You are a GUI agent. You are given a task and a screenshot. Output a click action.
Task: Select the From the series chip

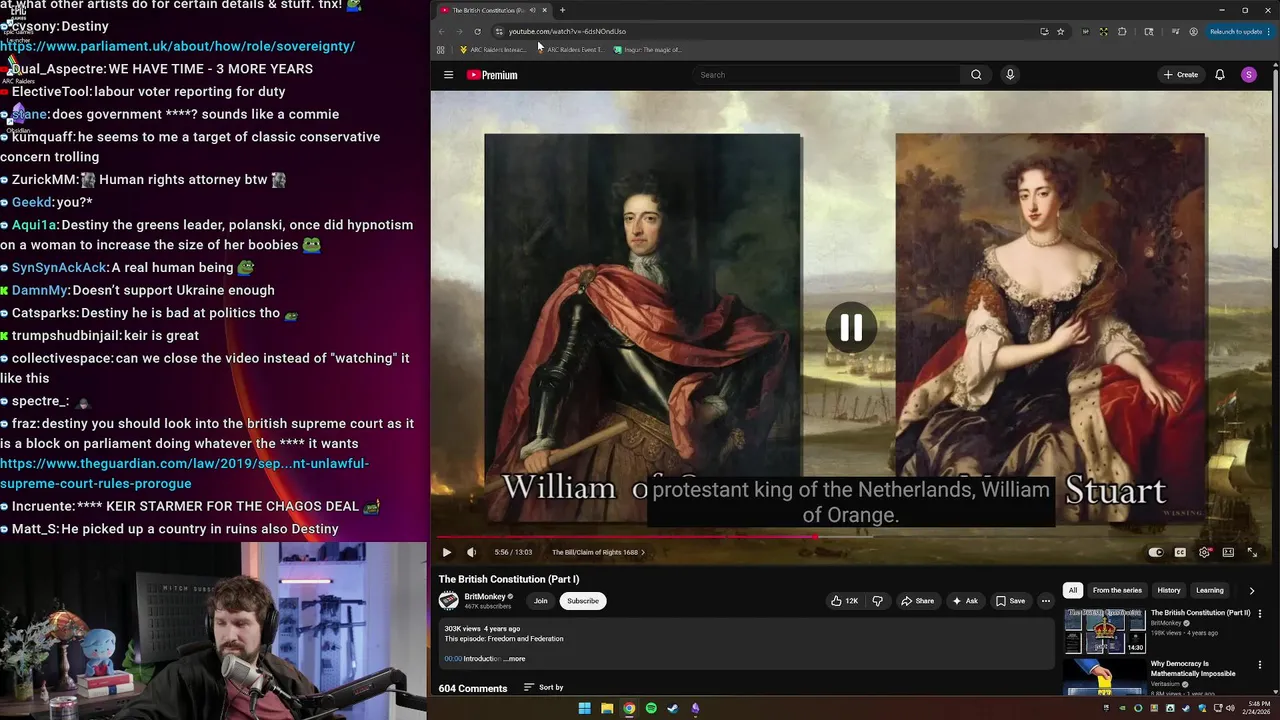[x=1117, y=590]
